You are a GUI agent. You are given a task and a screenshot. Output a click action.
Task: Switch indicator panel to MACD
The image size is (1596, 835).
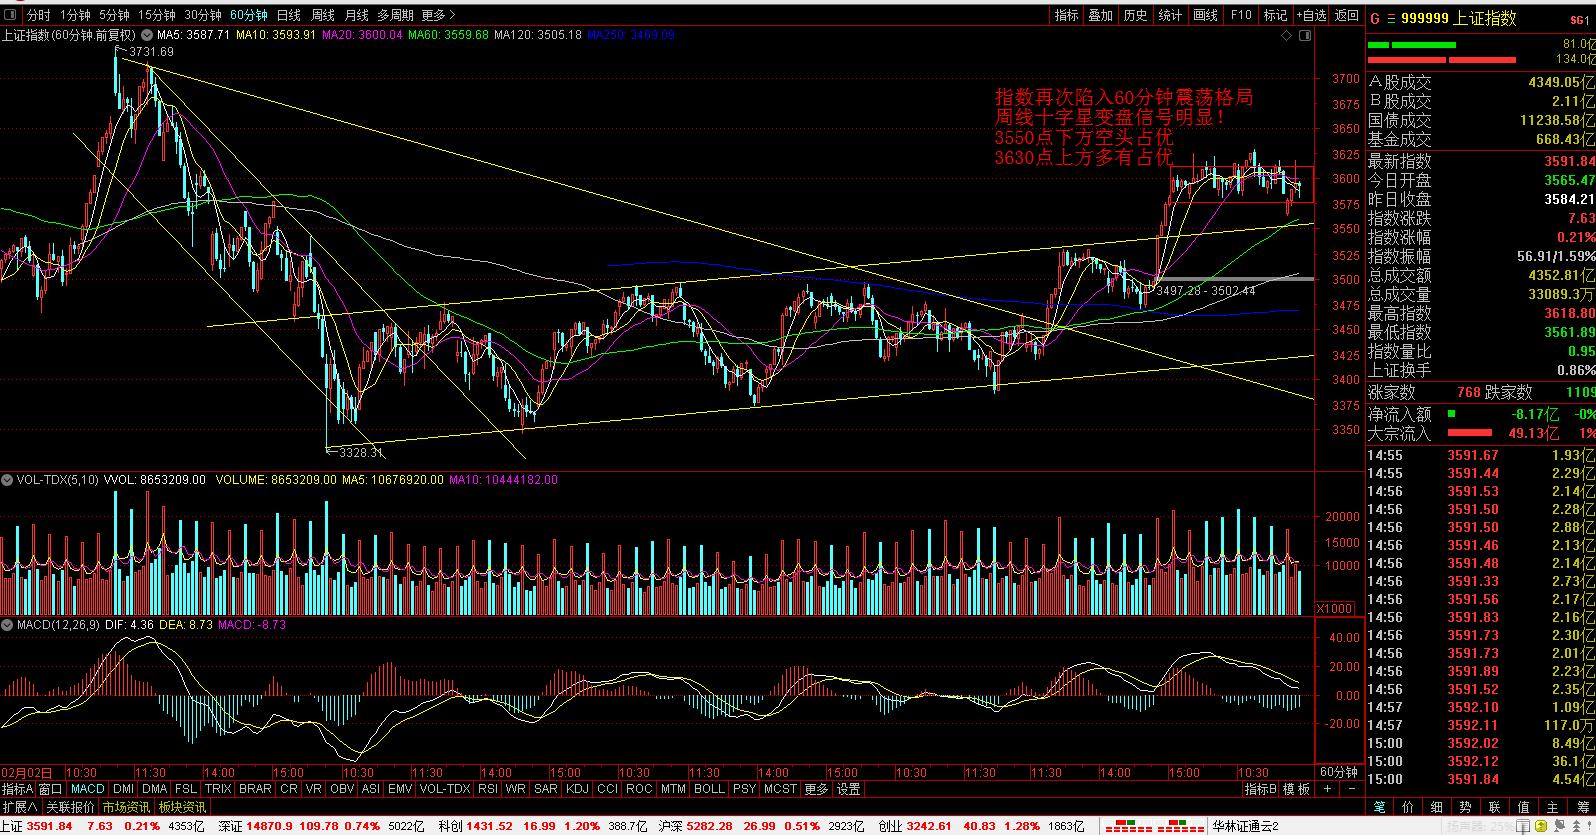[87, 789]
